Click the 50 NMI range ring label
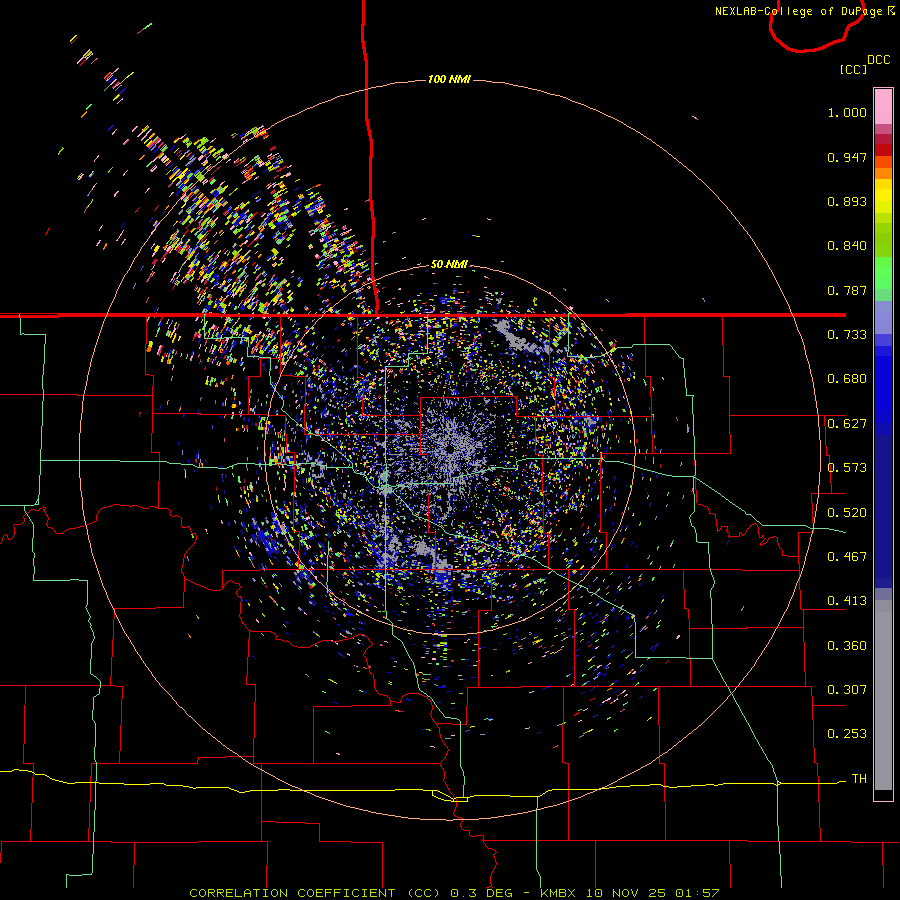 (x=449, y=264)
